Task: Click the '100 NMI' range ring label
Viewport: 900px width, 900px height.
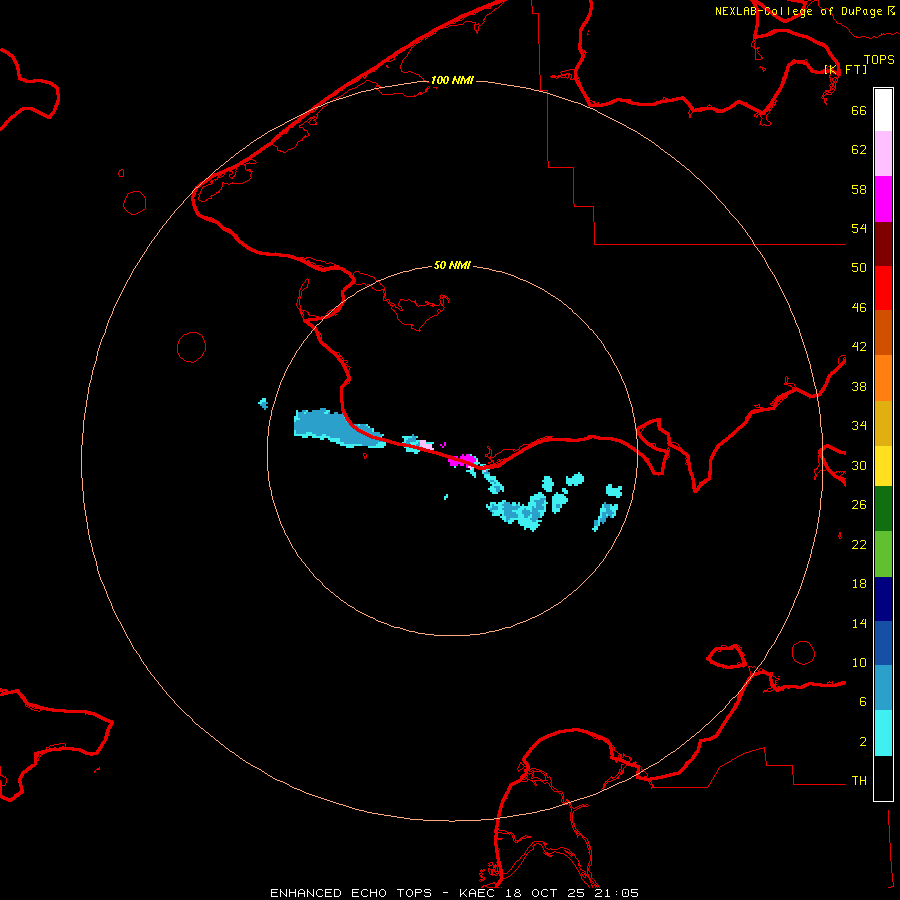Action: [x=452, y=80]
